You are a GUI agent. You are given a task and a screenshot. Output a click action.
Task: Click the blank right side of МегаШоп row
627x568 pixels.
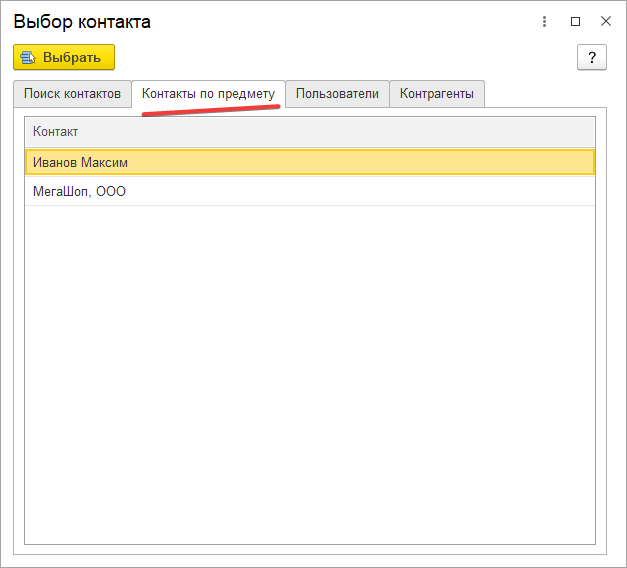tap(450, 191)
